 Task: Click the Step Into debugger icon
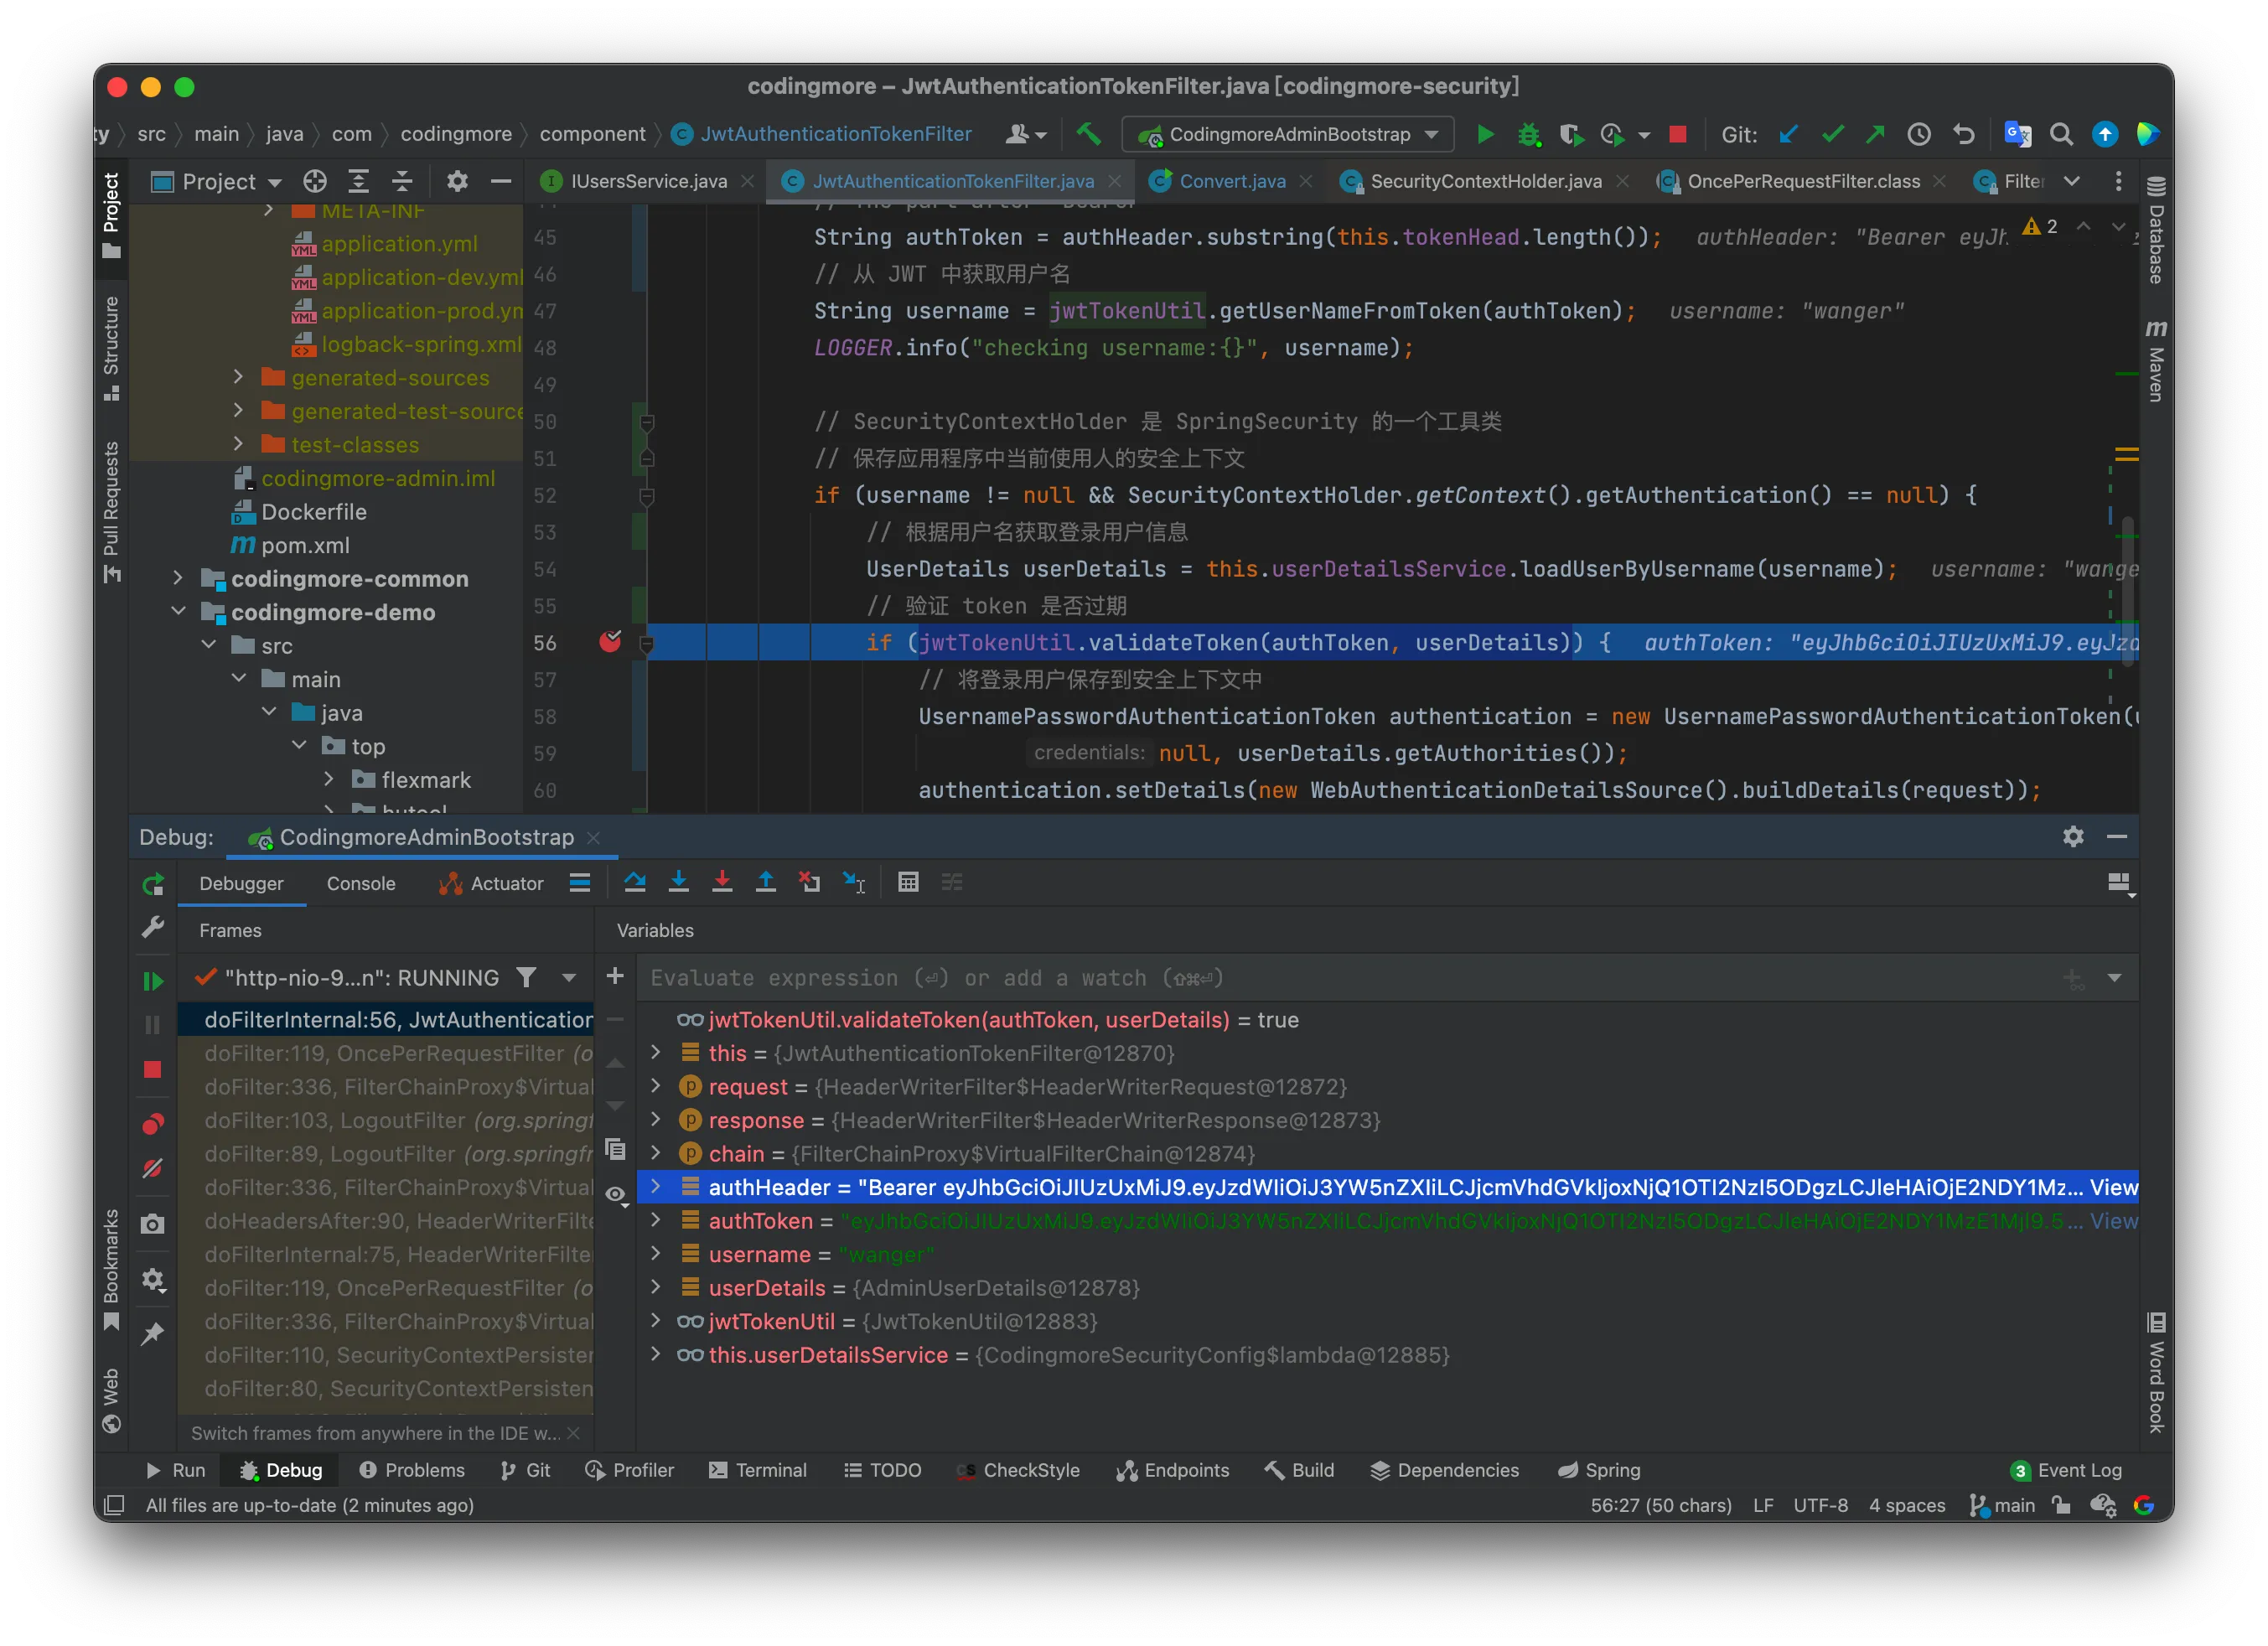pyautogui.click(x=678, y=882)
